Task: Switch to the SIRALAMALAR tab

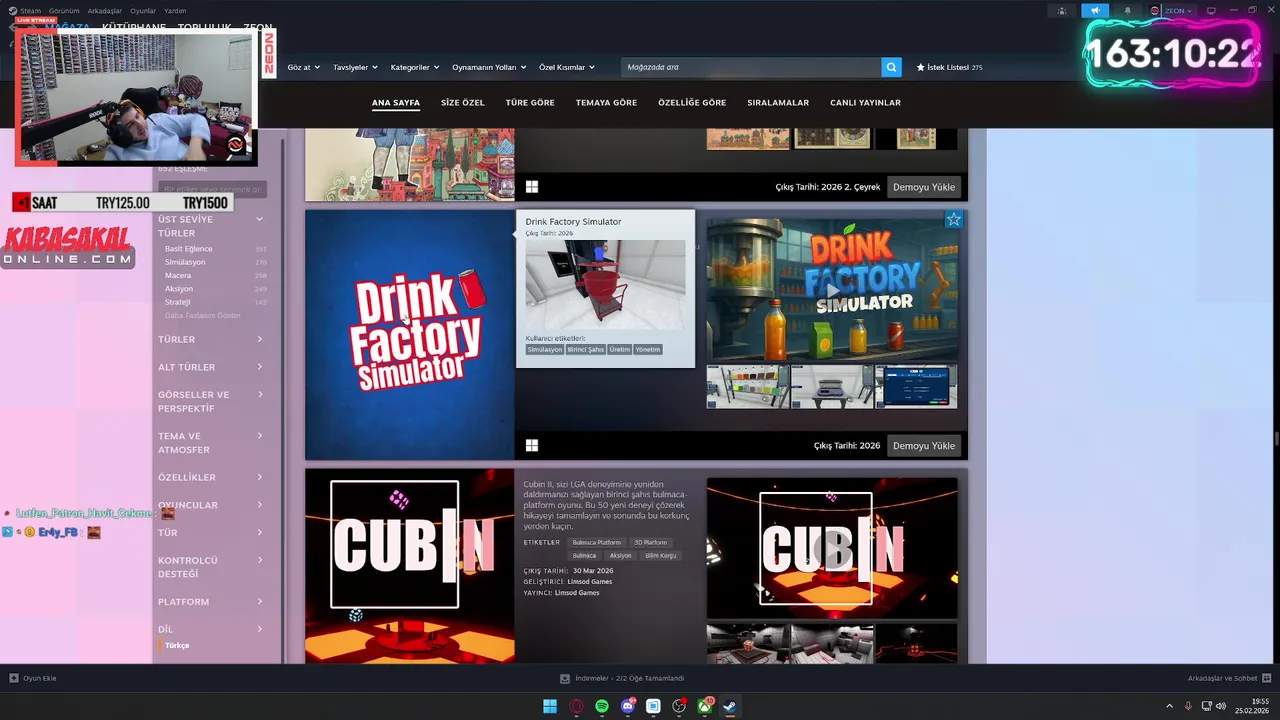Action: 778,102
